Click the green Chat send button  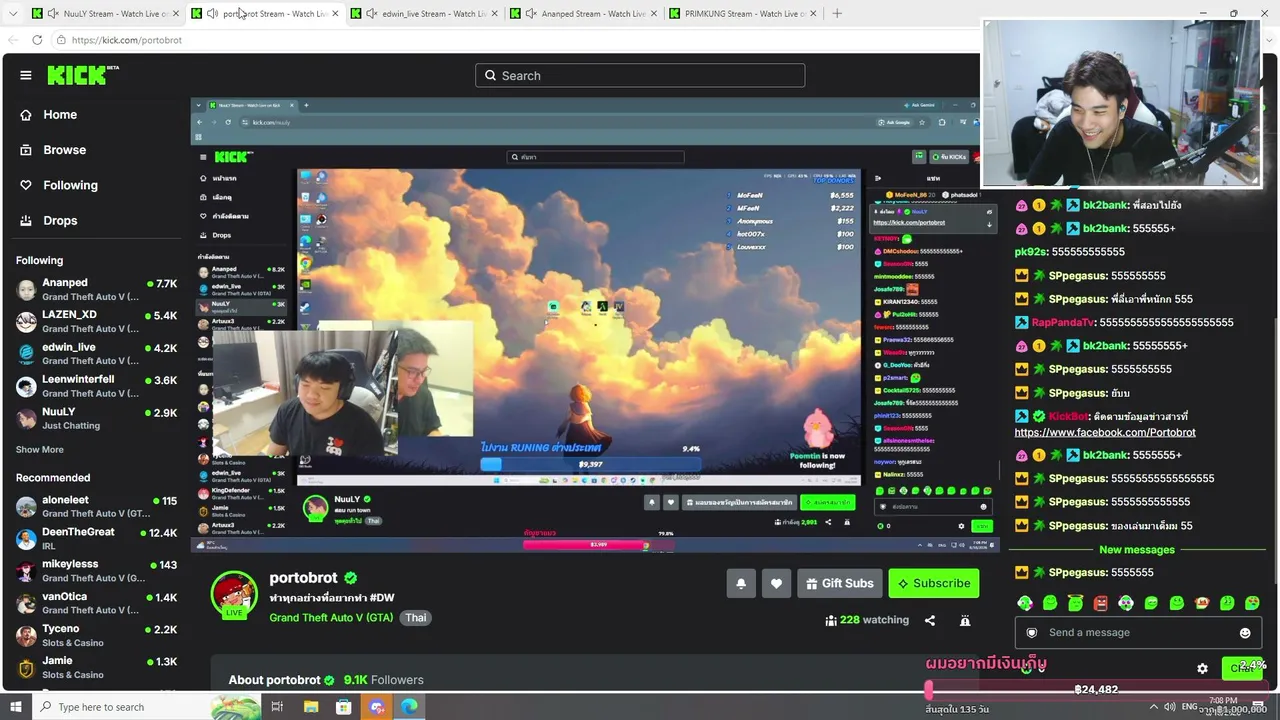(x=1244, y=667)
